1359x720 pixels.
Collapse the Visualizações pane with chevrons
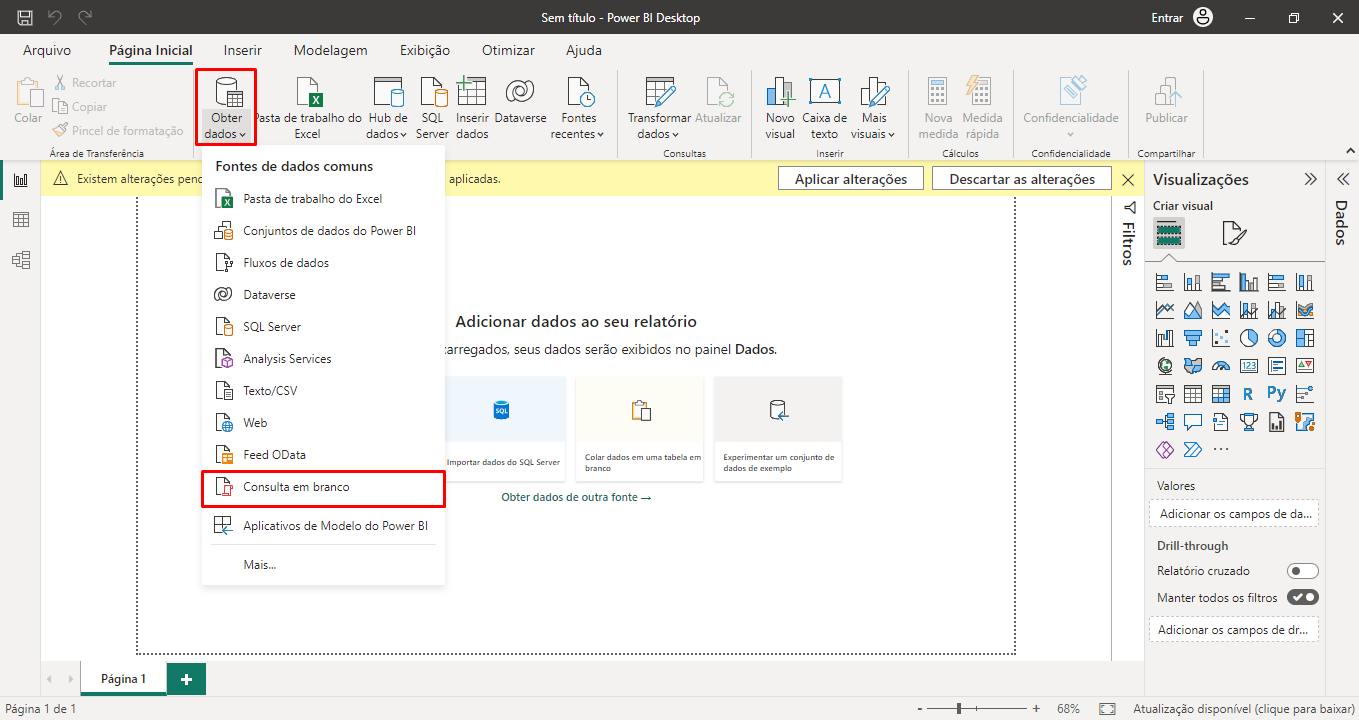(x=1310, y=180)
